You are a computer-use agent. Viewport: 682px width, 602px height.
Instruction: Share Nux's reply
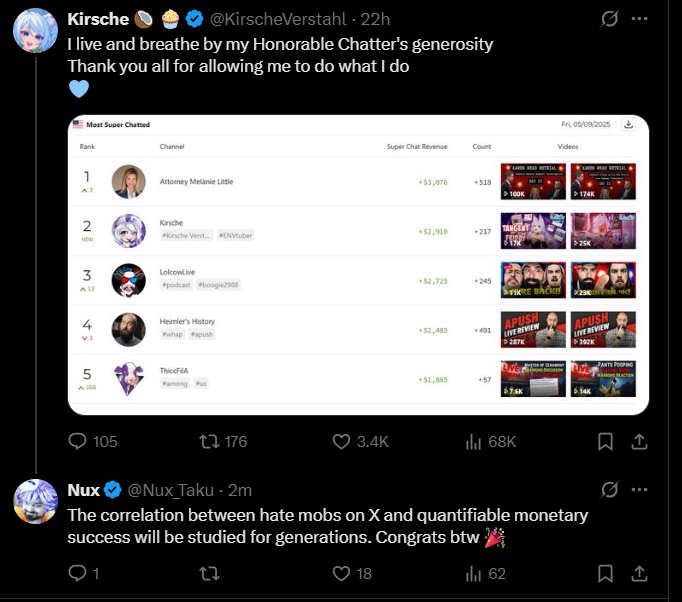pos(639,573)
